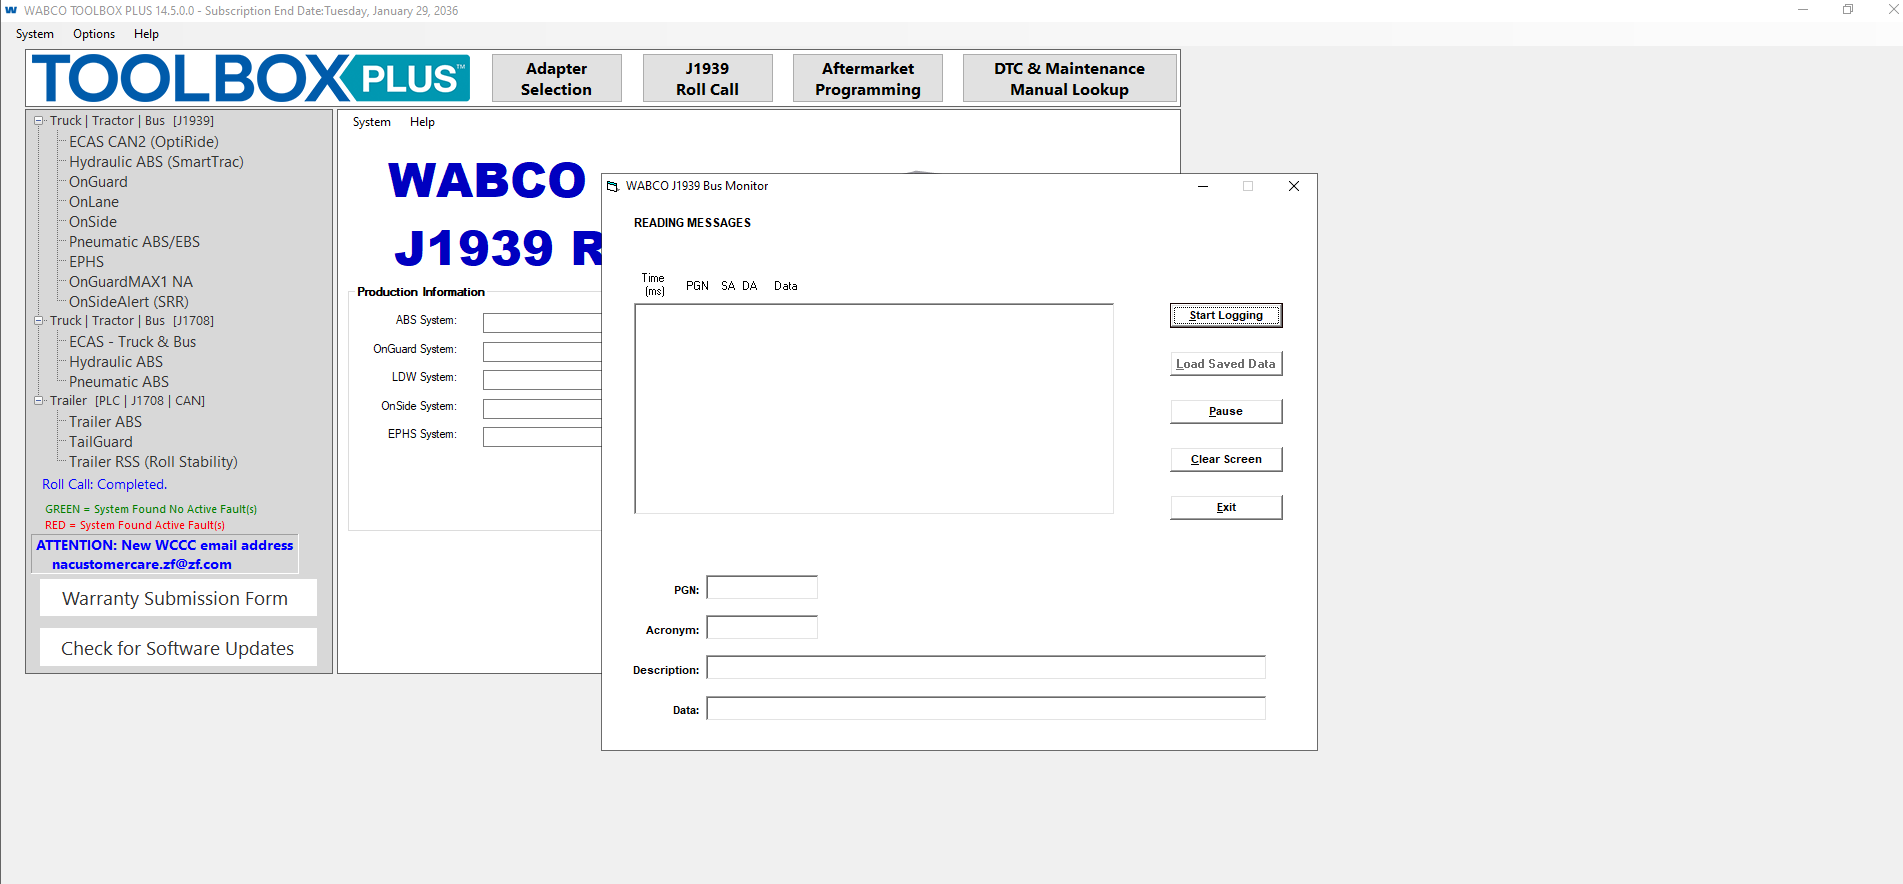
Task: Click the Data input field
Action: coord(986,708)
